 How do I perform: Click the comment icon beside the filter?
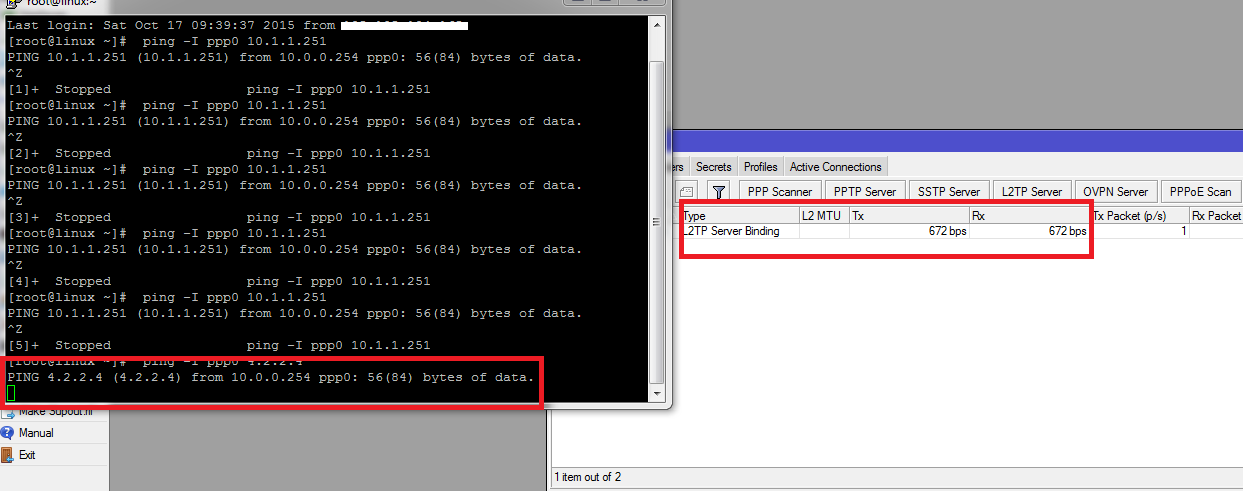tap(687, 192)
